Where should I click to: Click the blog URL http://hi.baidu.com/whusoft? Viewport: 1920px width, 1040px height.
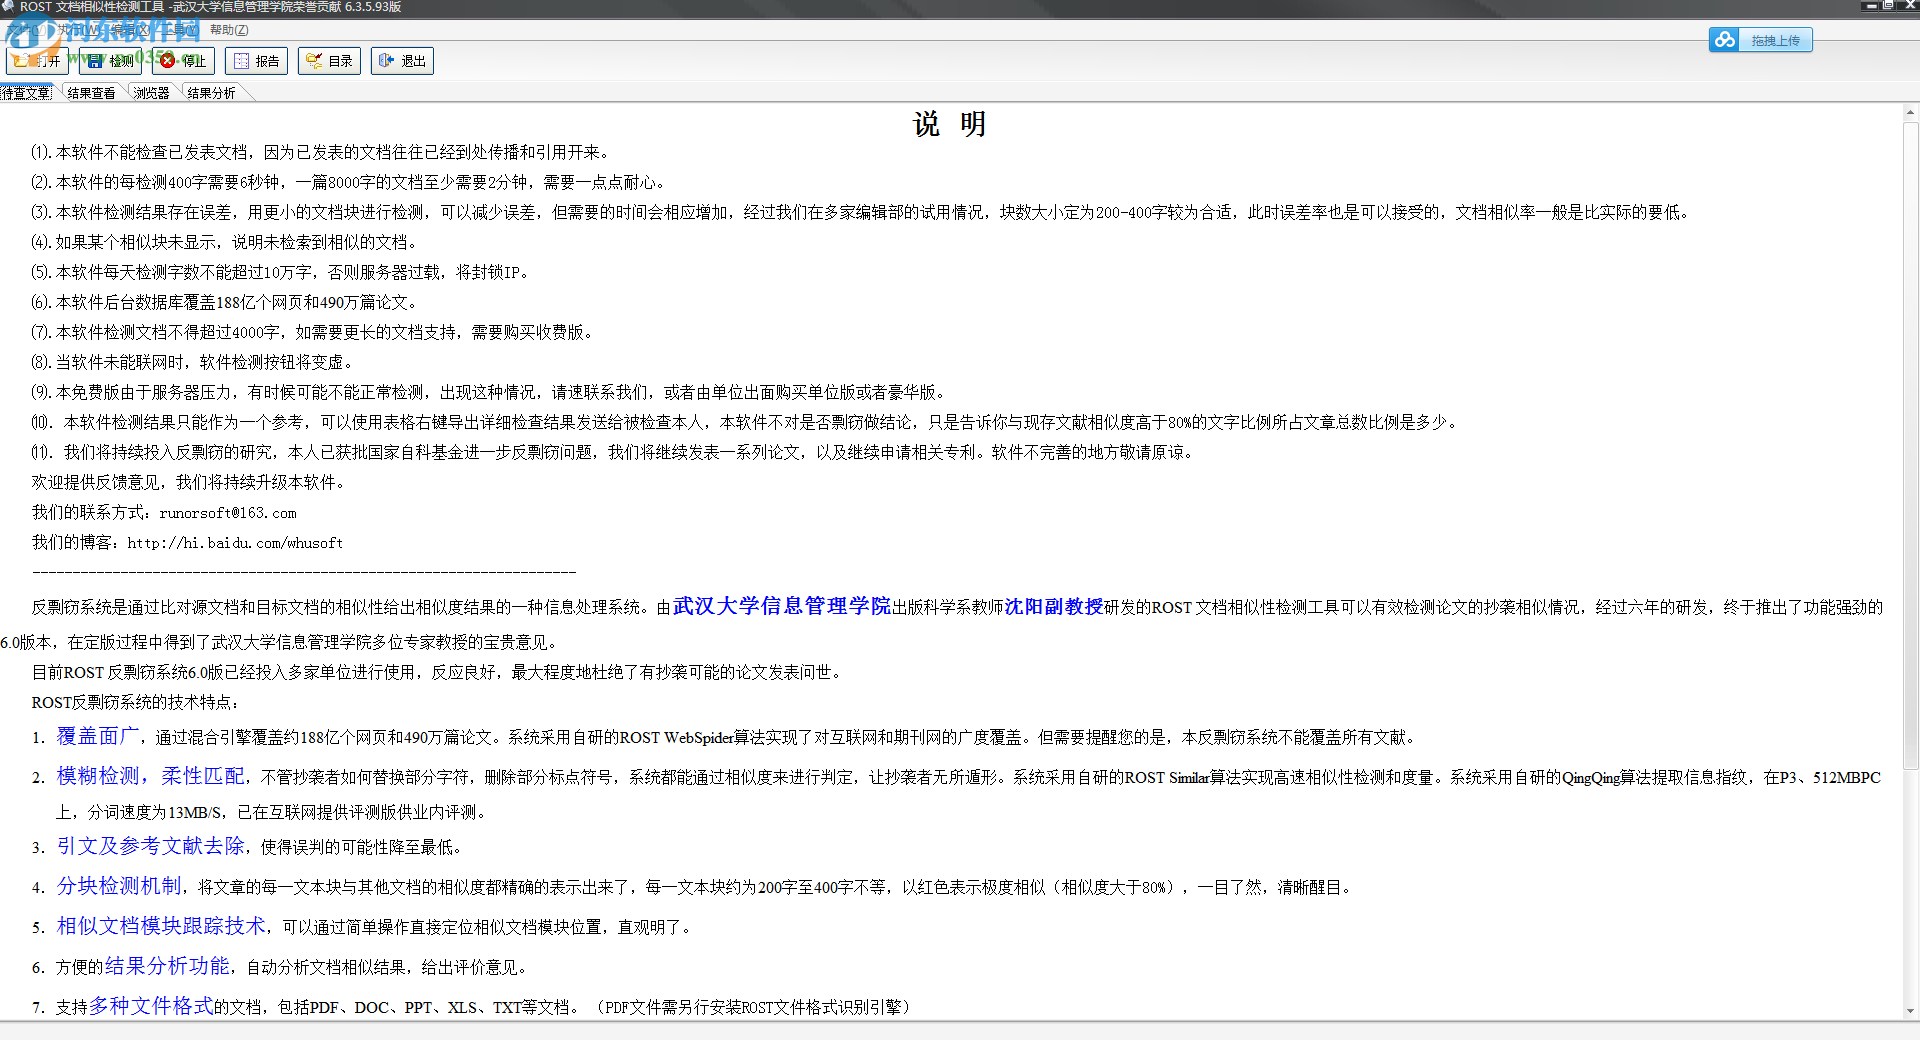[x=234, y=542]
